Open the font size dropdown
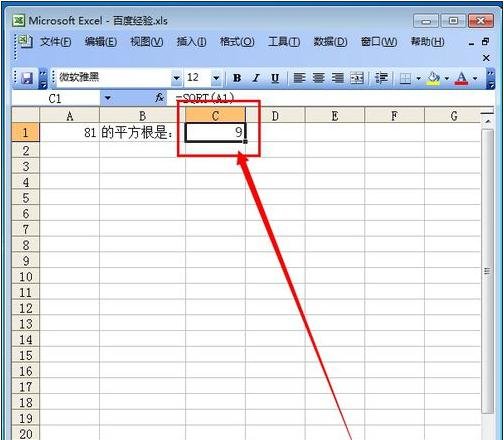Image resolution: width=504 pixels, height=440 pixels. point(216,78)
